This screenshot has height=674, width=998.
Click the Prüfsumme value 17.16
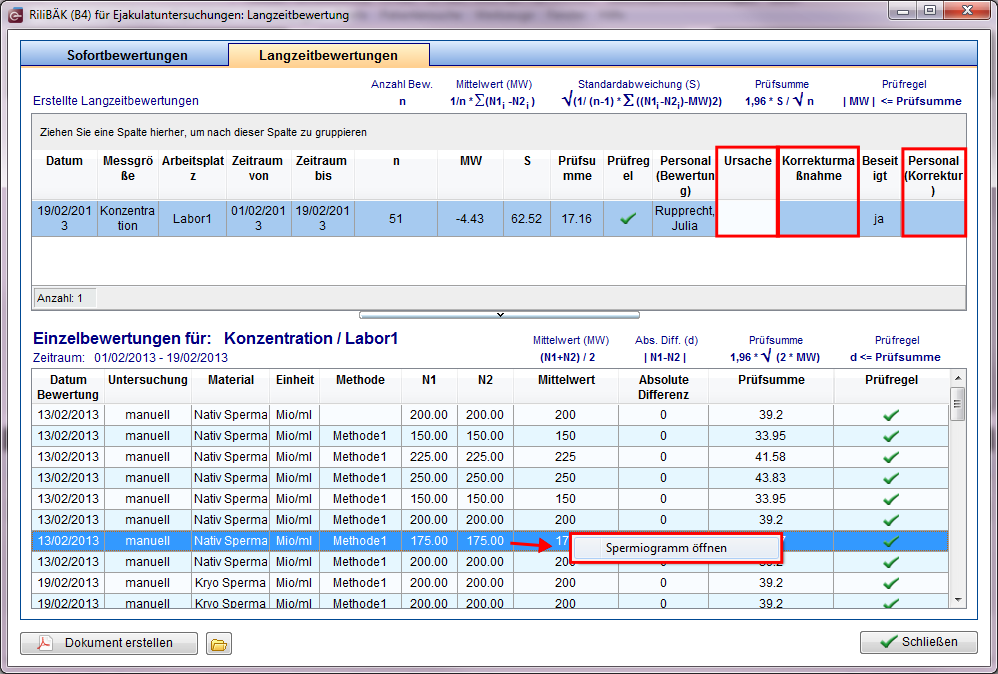(577, 219)
